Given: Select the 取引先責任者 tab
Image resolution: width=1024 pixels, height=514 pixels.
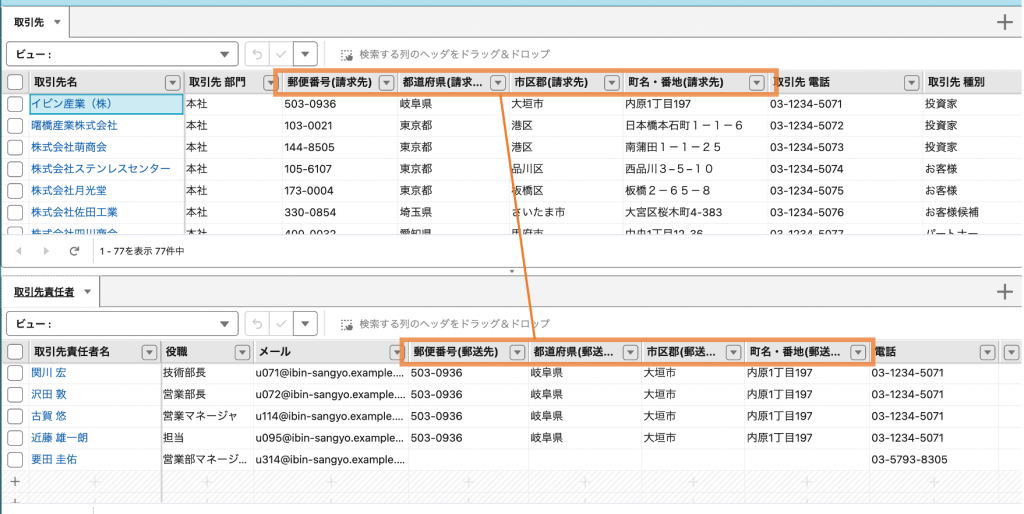Looking at the screenshot, I should click(45, 292).
